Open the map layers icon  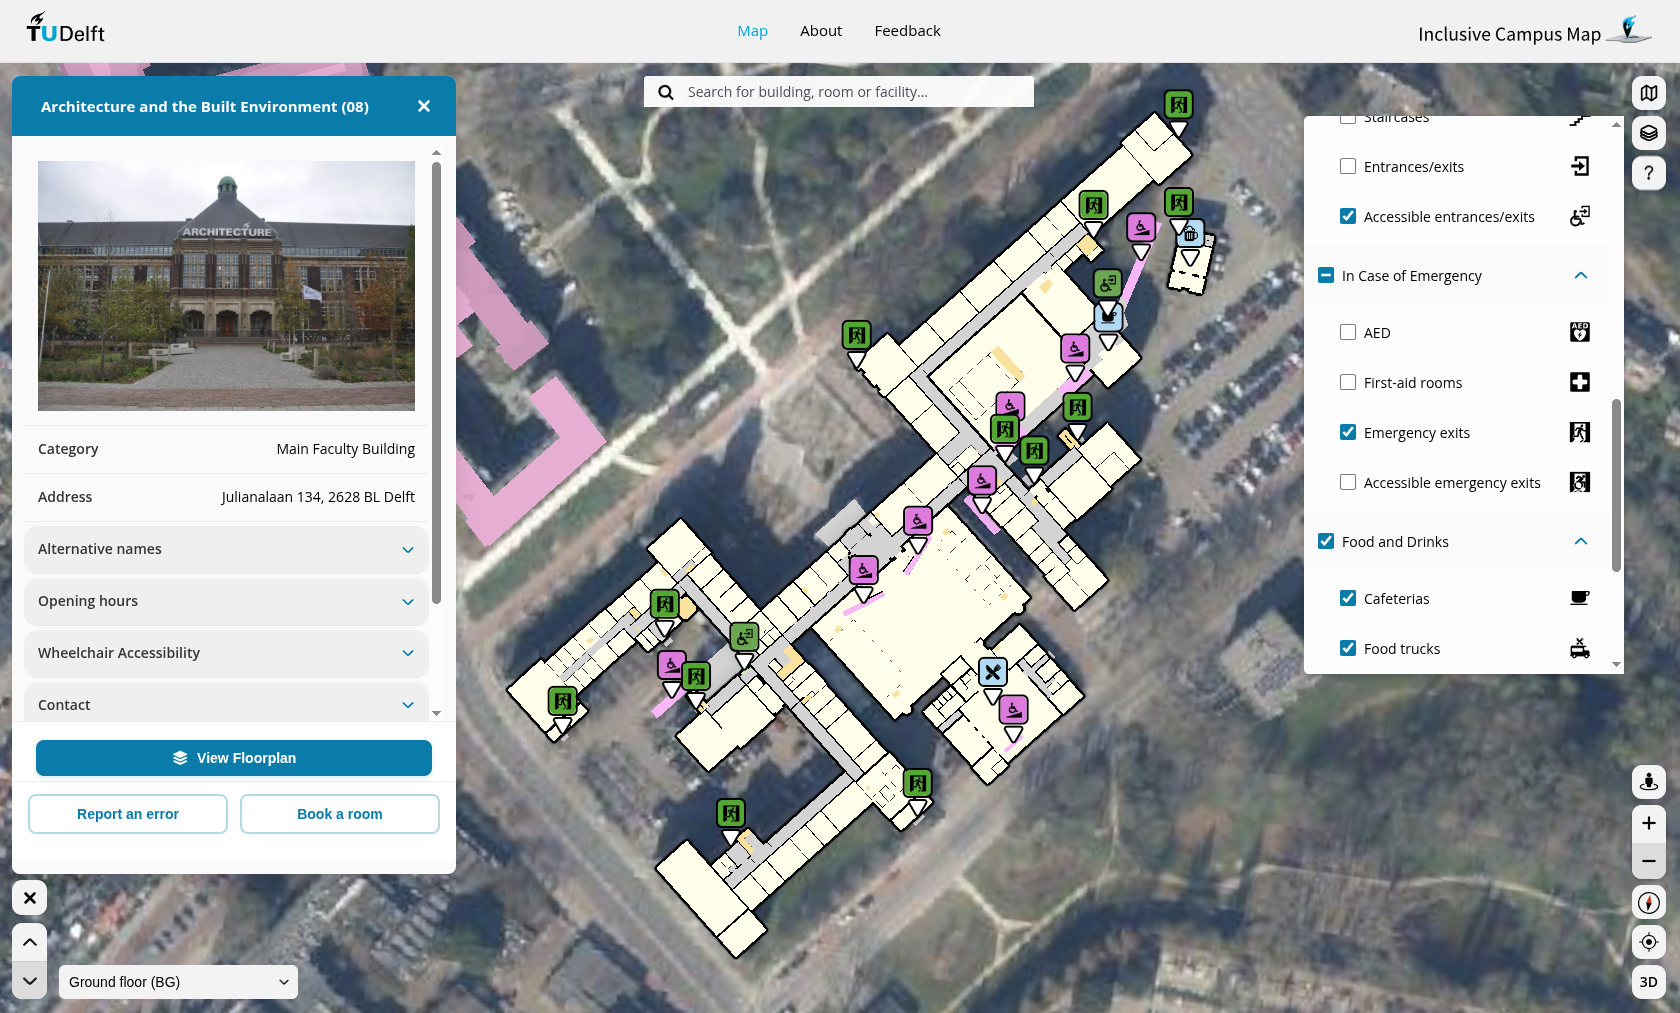1648,133
